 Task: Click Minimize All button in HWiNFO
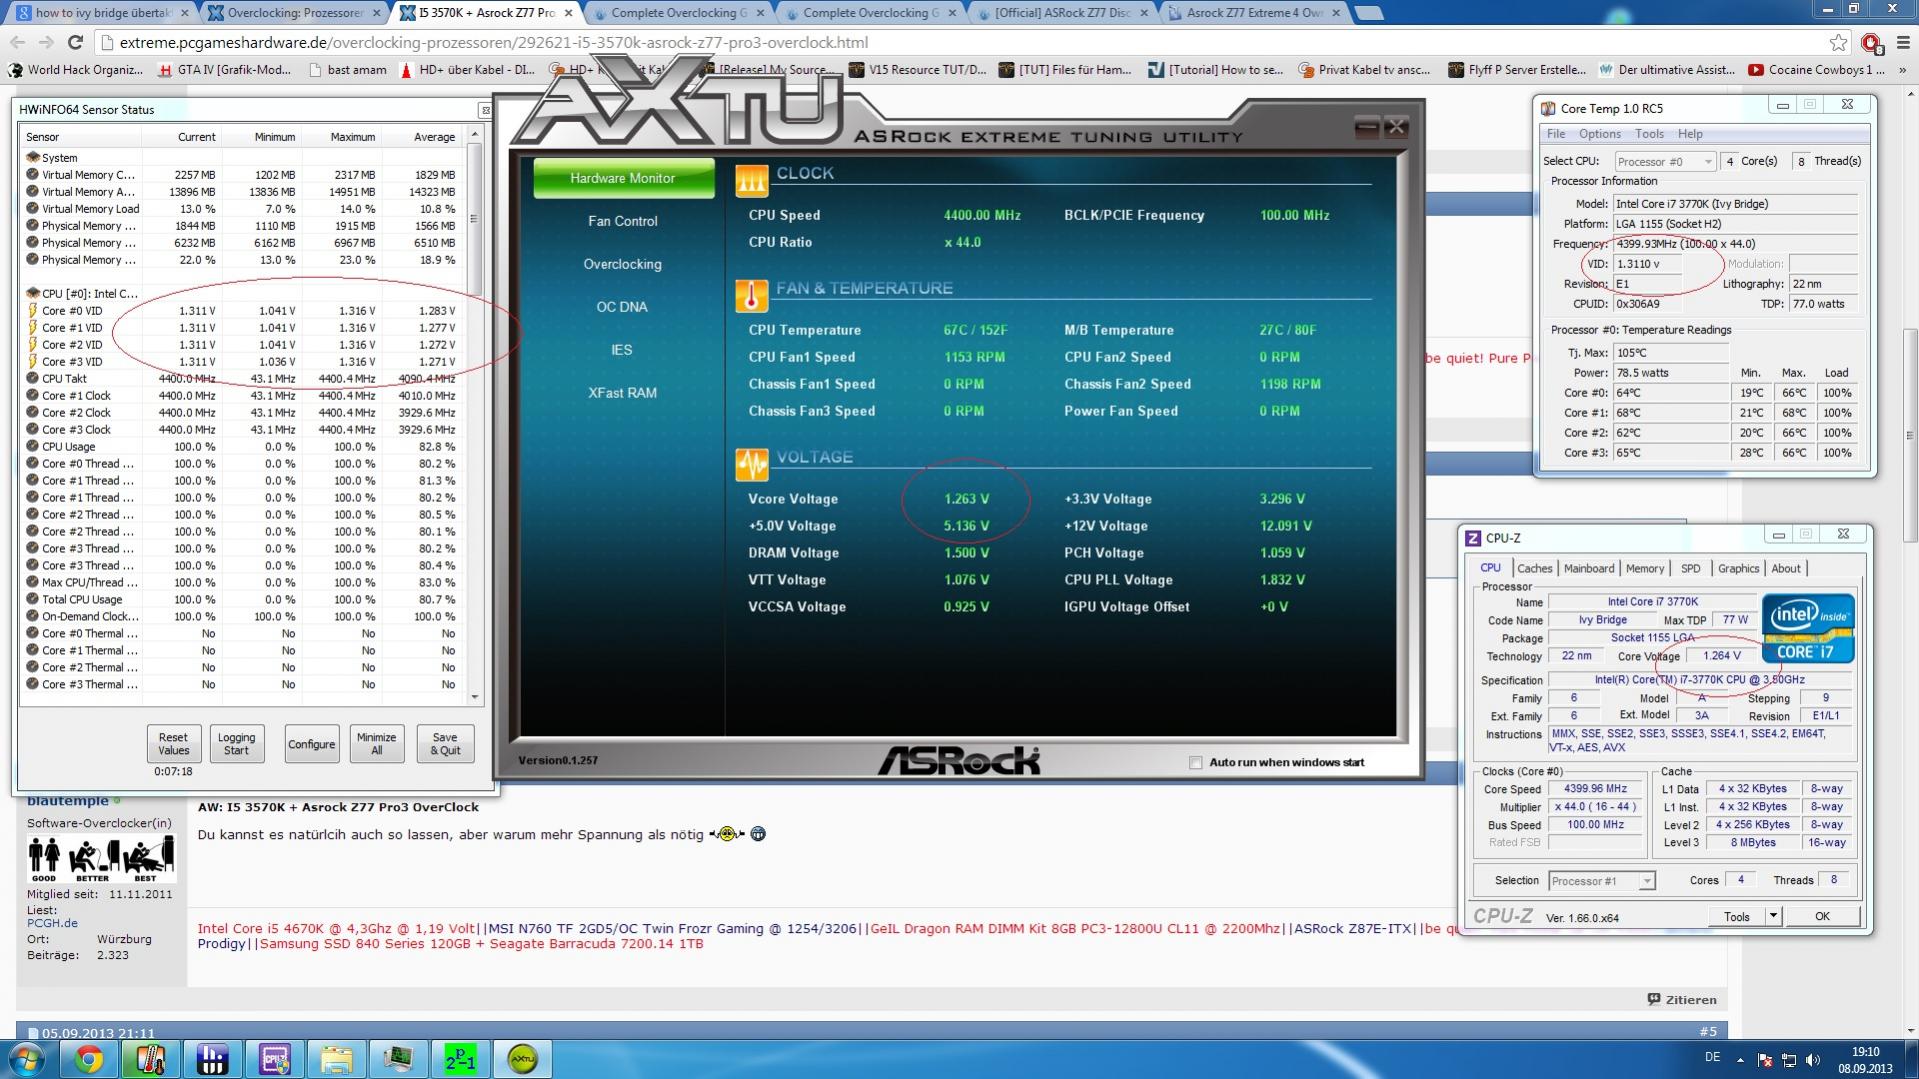377,743
